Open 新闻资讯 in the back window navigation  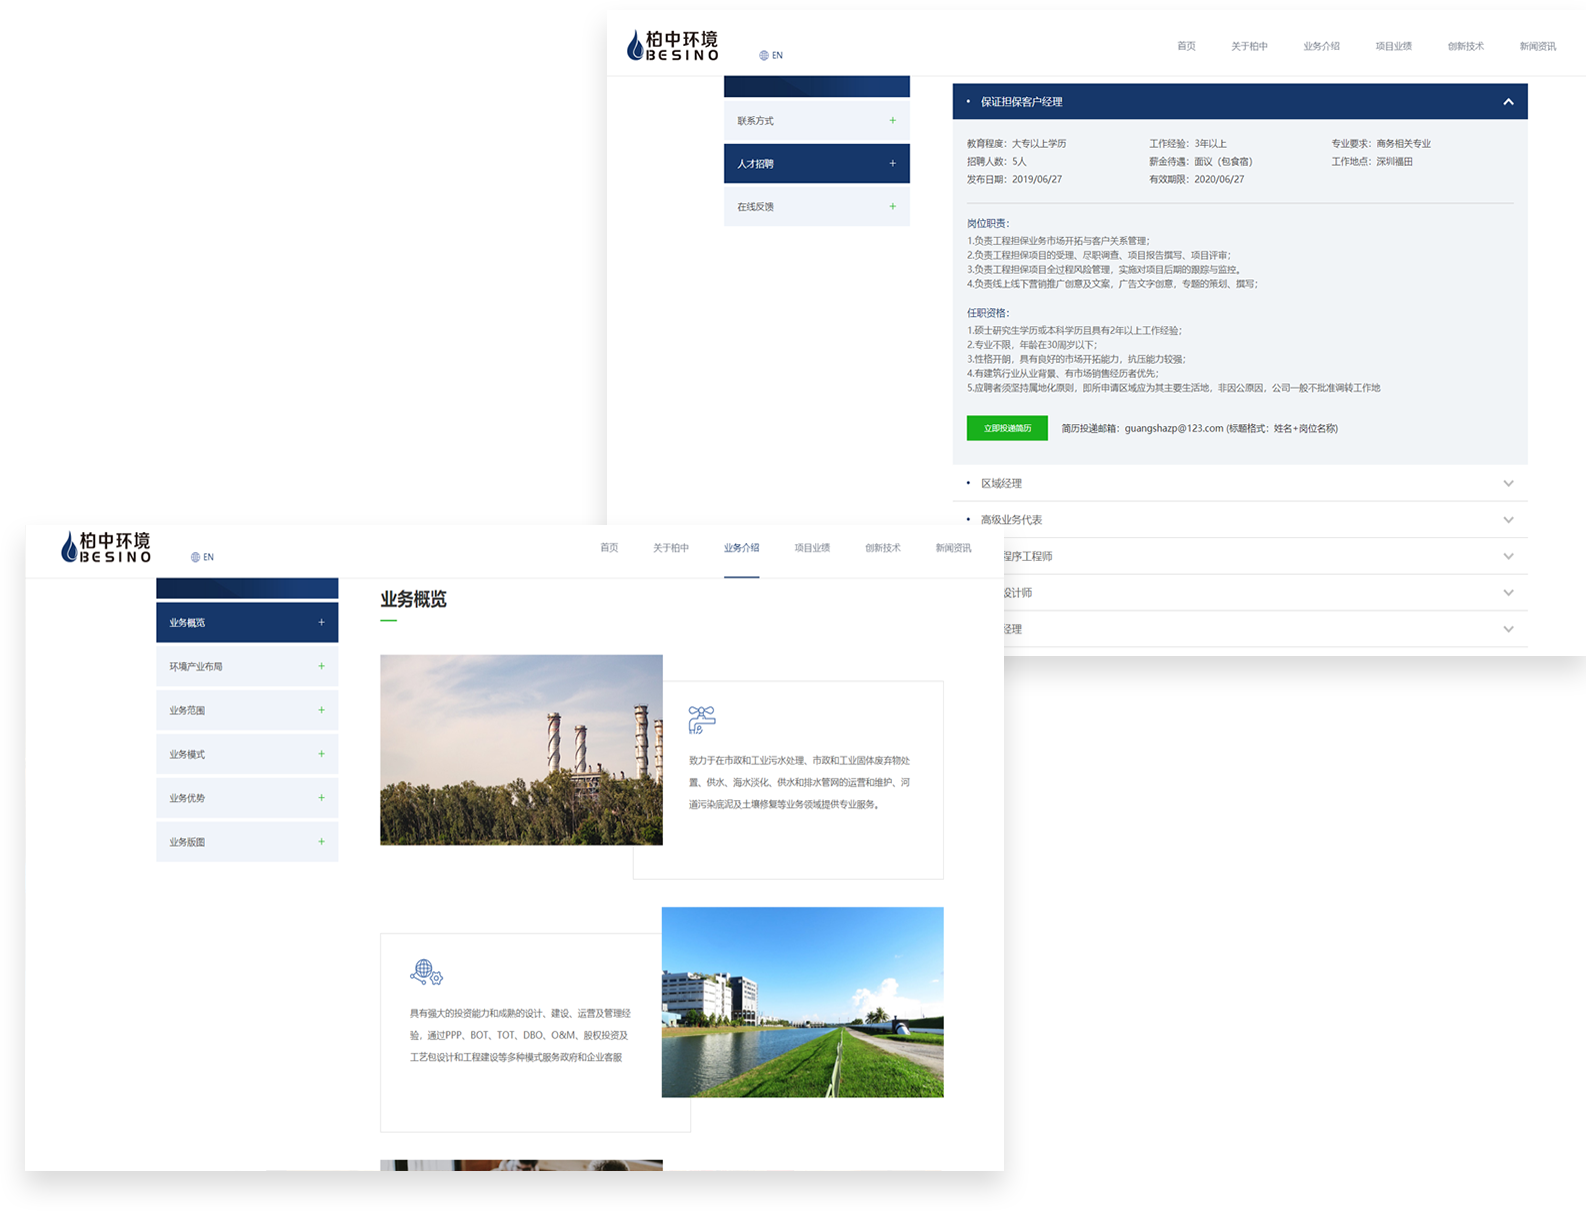tap(1537, 46)
